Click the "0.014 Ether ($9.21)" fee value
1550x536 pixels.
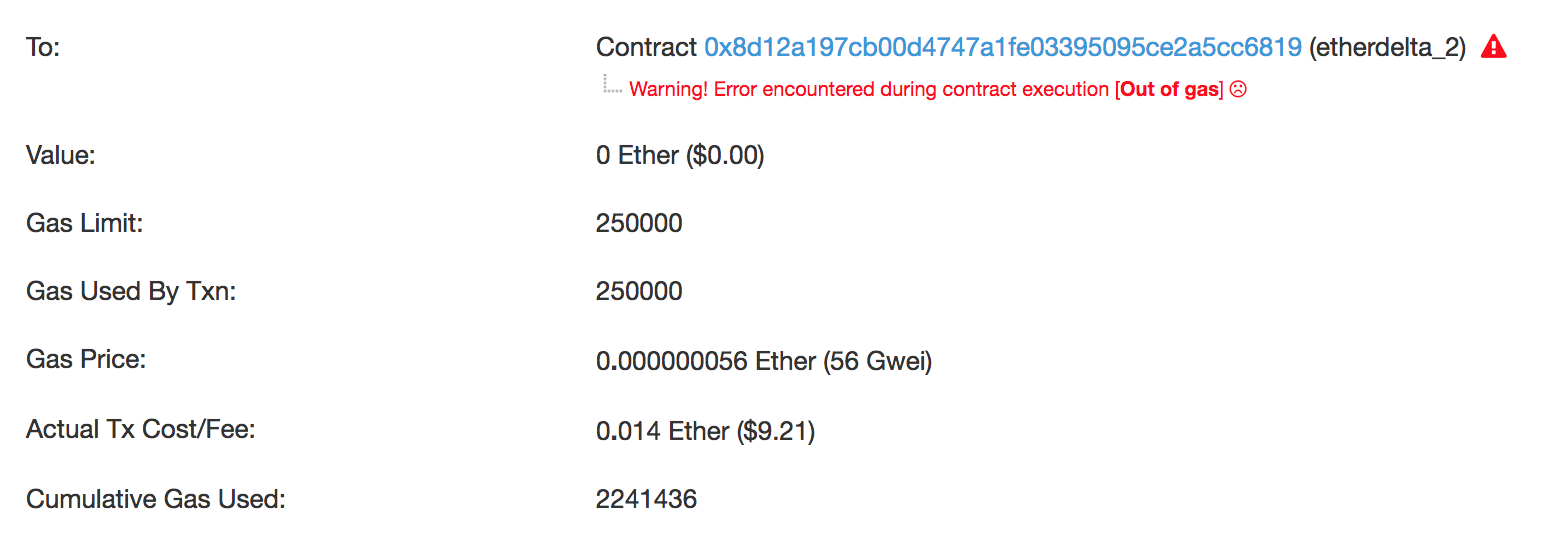[x=705, y=431]
